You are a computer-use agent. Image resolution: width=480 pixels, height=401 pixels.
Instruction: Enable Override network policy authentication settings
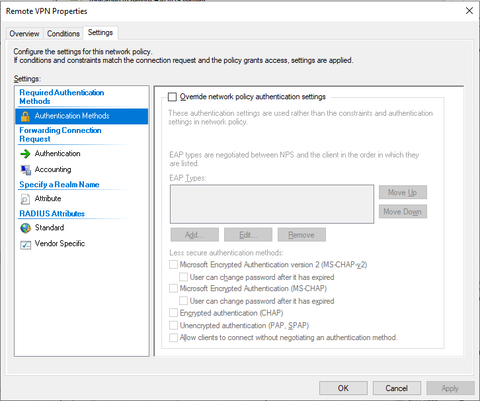point(172,97)
